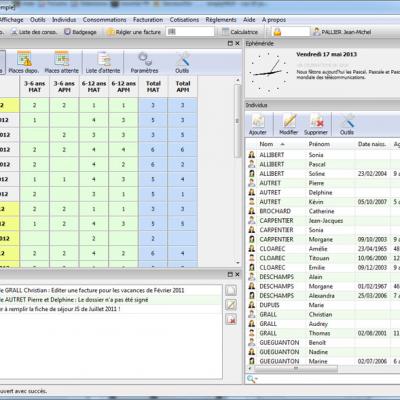Sort by the Date naiss. column header
The width and height of the screenshot is (400, 400).
point(372,144)
